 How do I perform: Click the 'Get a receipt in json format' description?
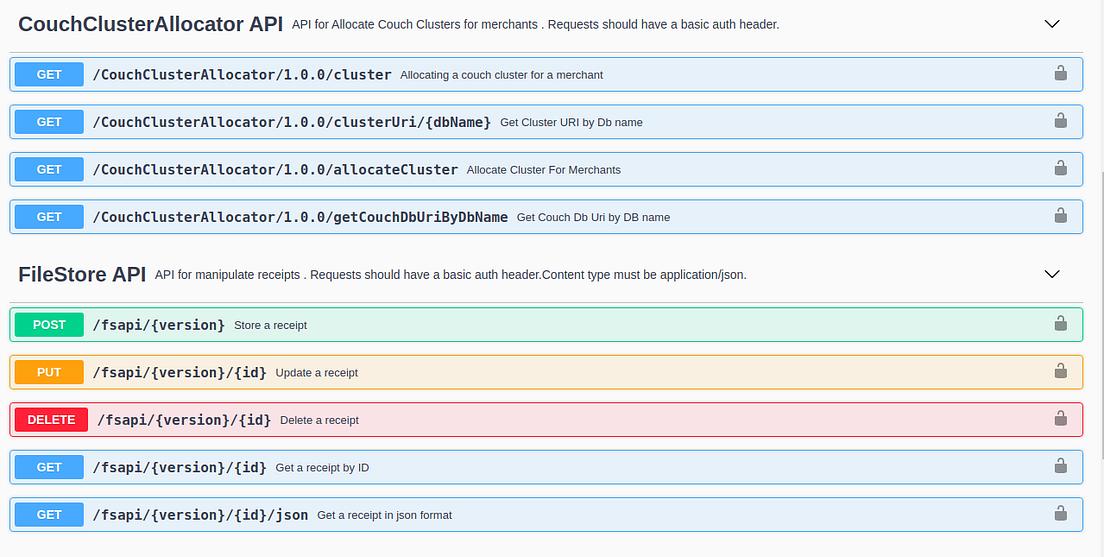pos(384,515)
